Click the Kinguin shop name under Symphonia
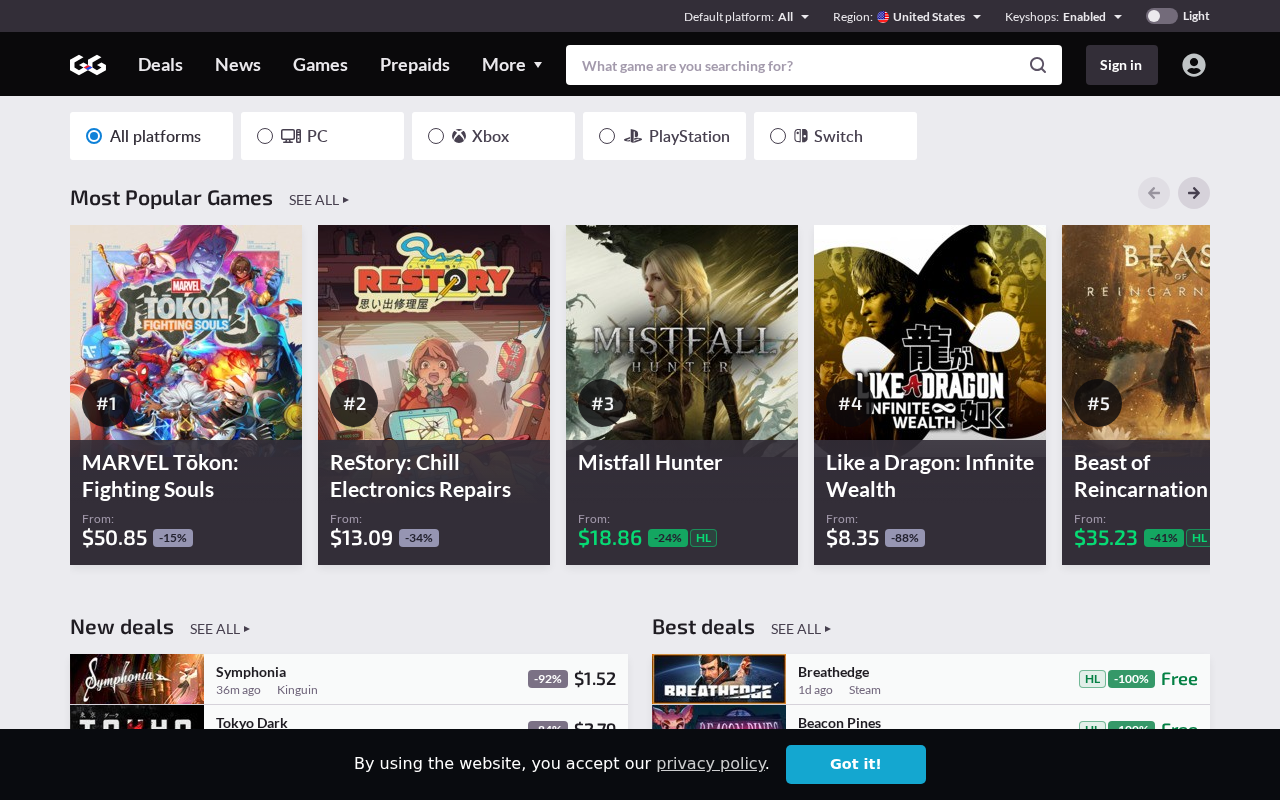This screenshot has width=1280, height=800. tap(297, 690)
